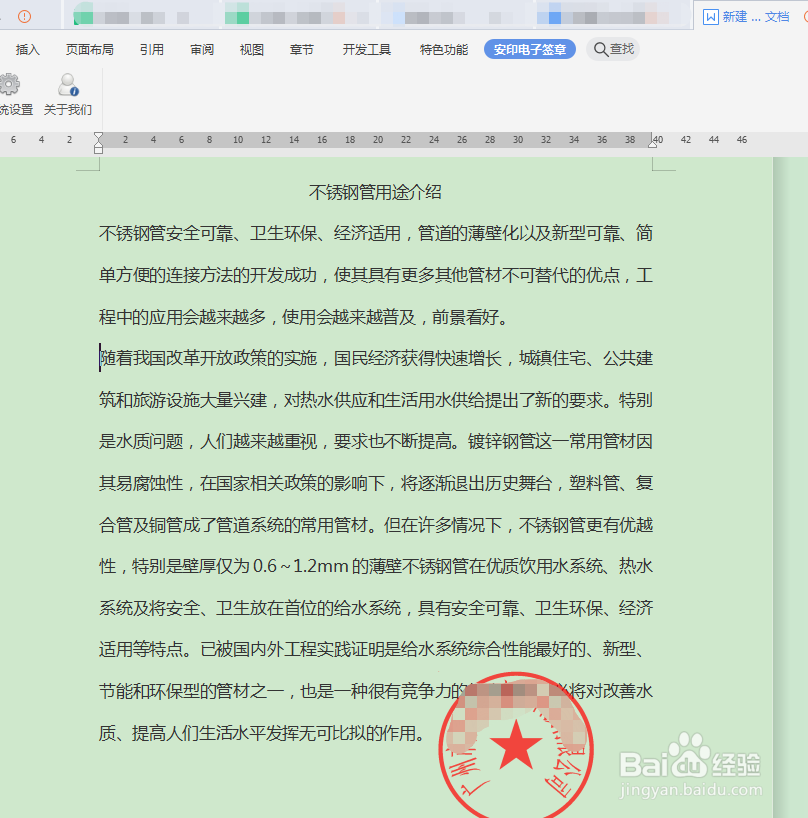Click text 不锈钢管安全可靠 in first paragraph
This screenshot has width=808, height=818.
click(166, 233)
